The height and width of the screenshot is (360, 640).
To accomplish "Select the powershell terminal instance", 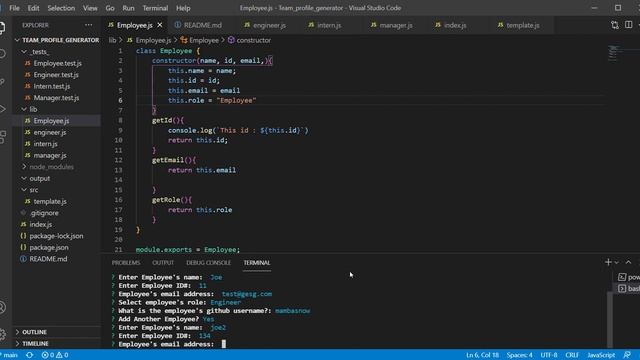I will tap(629, 277).
